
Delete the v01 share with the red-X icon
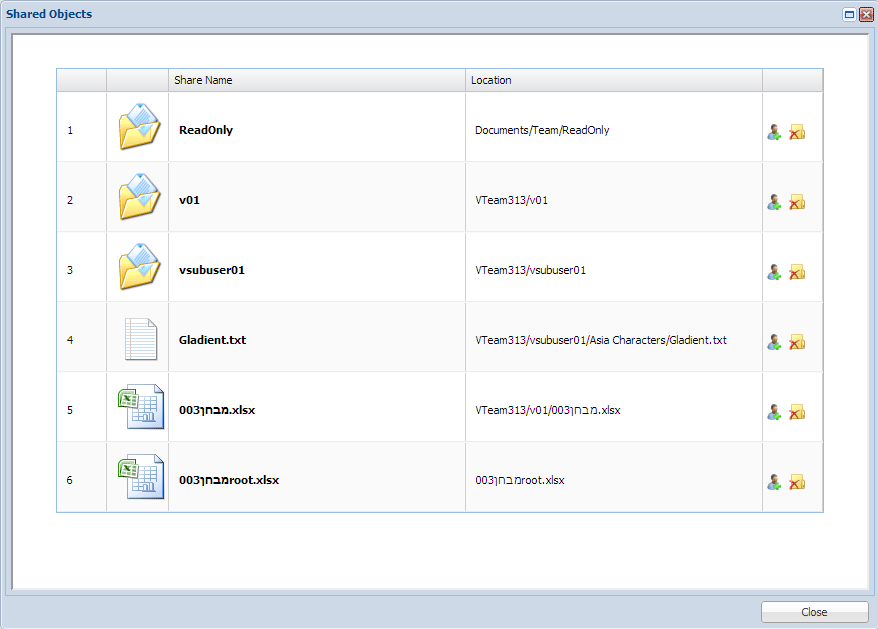[797, 202]
